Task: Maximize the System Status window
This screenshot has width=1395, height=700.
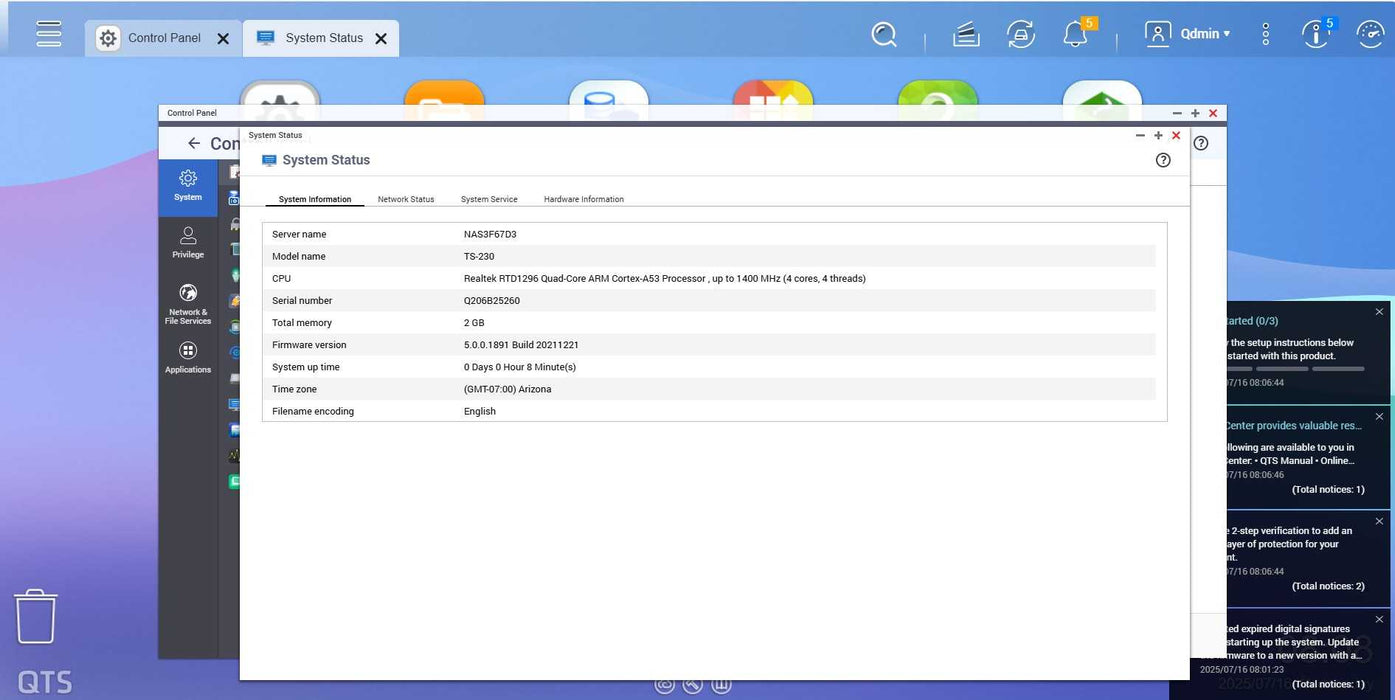Action: click(x=1158, y=136)
